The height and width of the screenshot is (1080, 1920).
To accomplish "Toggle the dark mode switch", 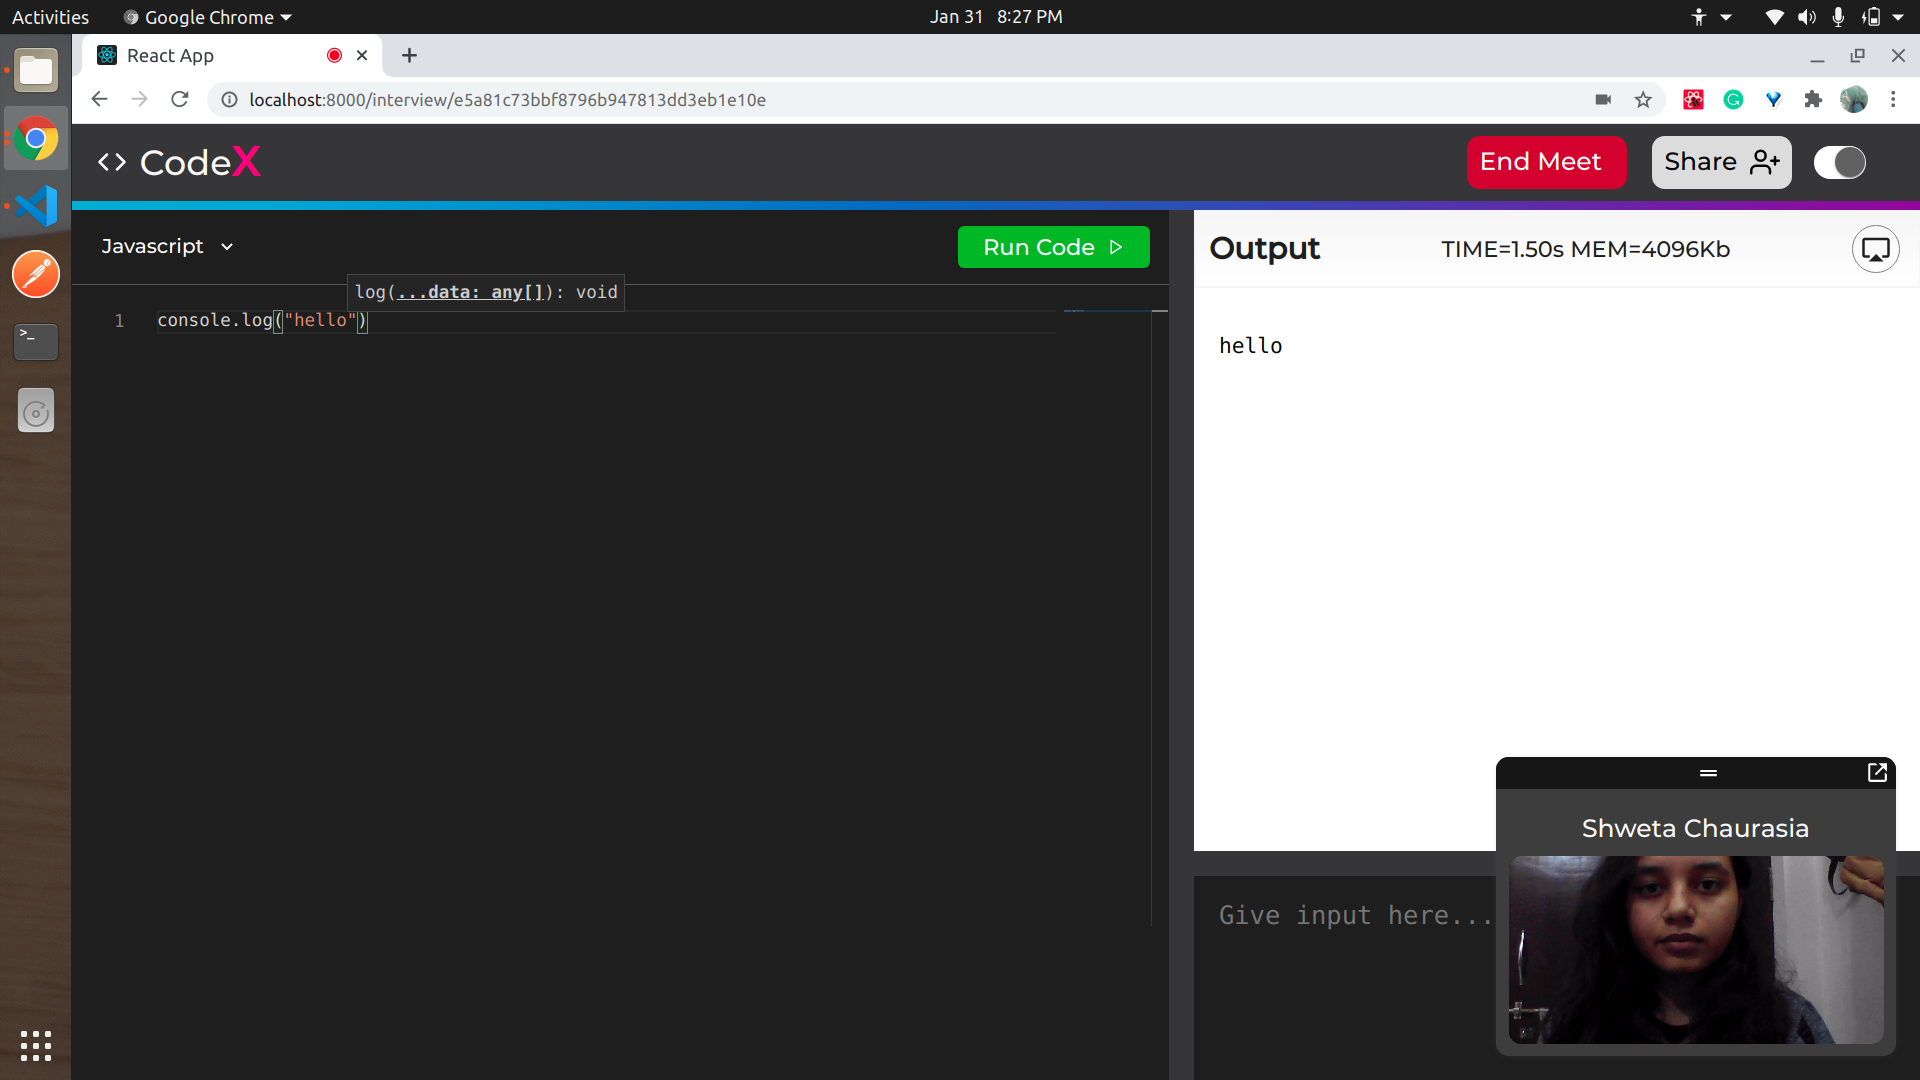I will 1840,162.
